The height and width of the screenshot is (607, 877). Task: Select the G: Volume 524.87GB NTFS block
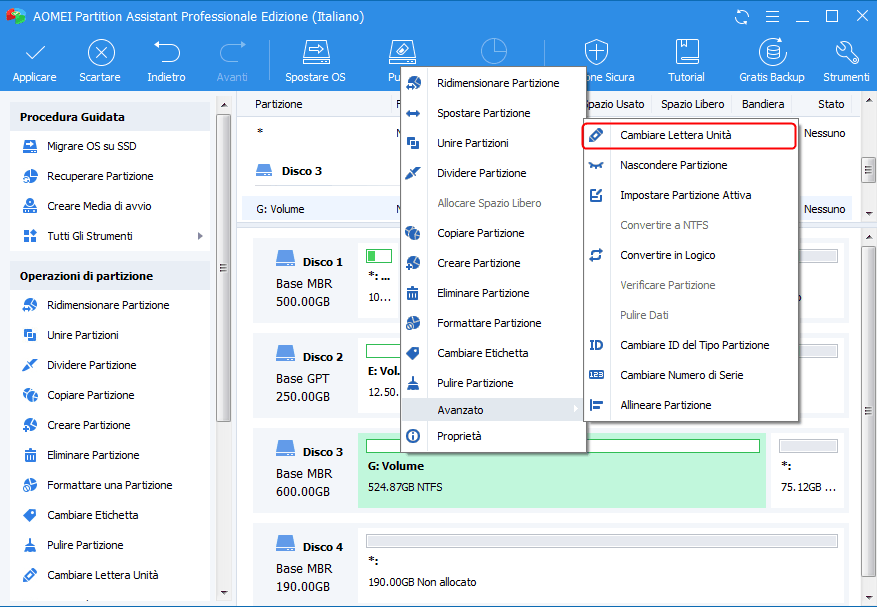point(562,471)
